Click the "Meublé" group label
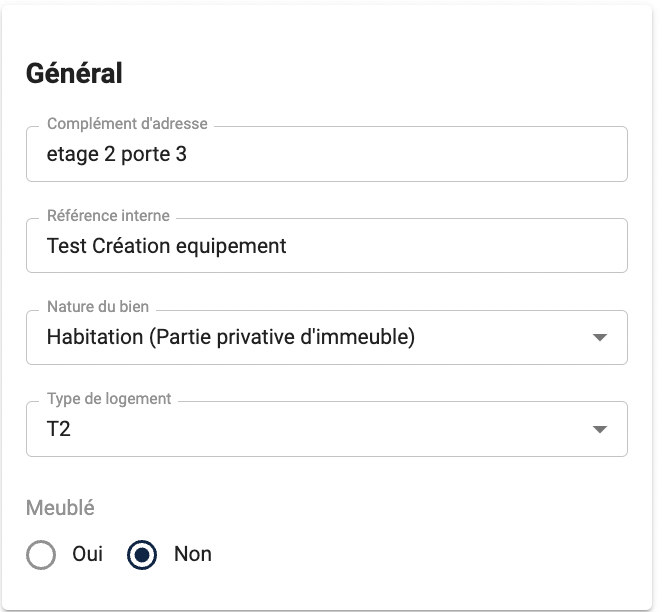 click(60, 508)
